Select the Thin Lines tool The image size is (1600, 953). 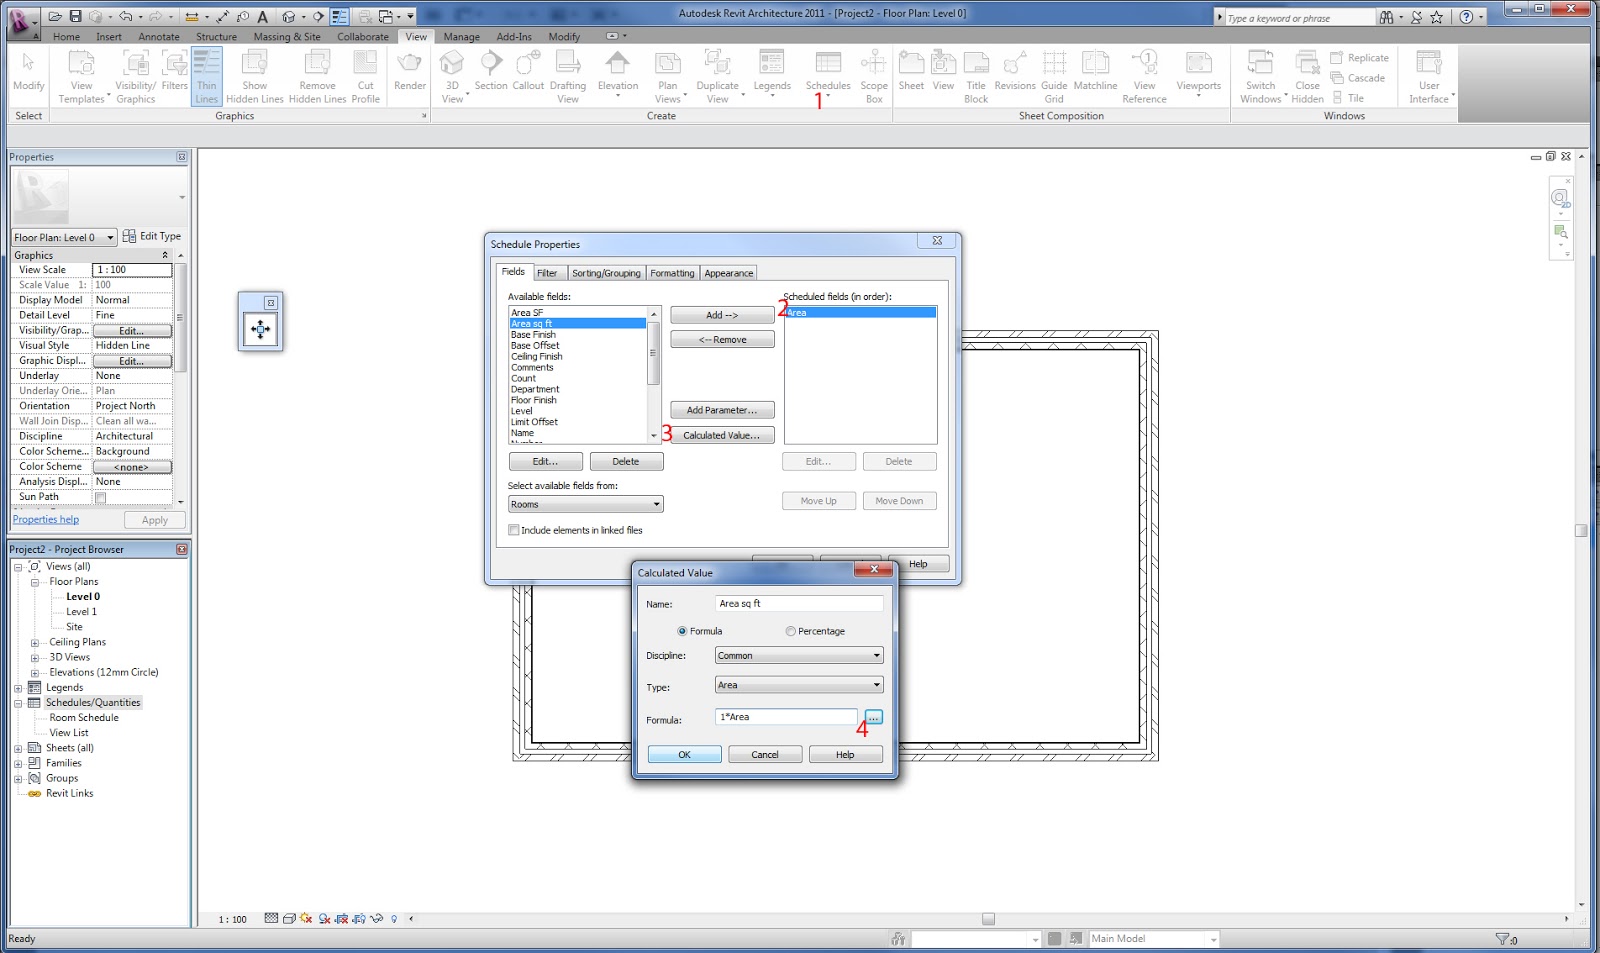207,75
